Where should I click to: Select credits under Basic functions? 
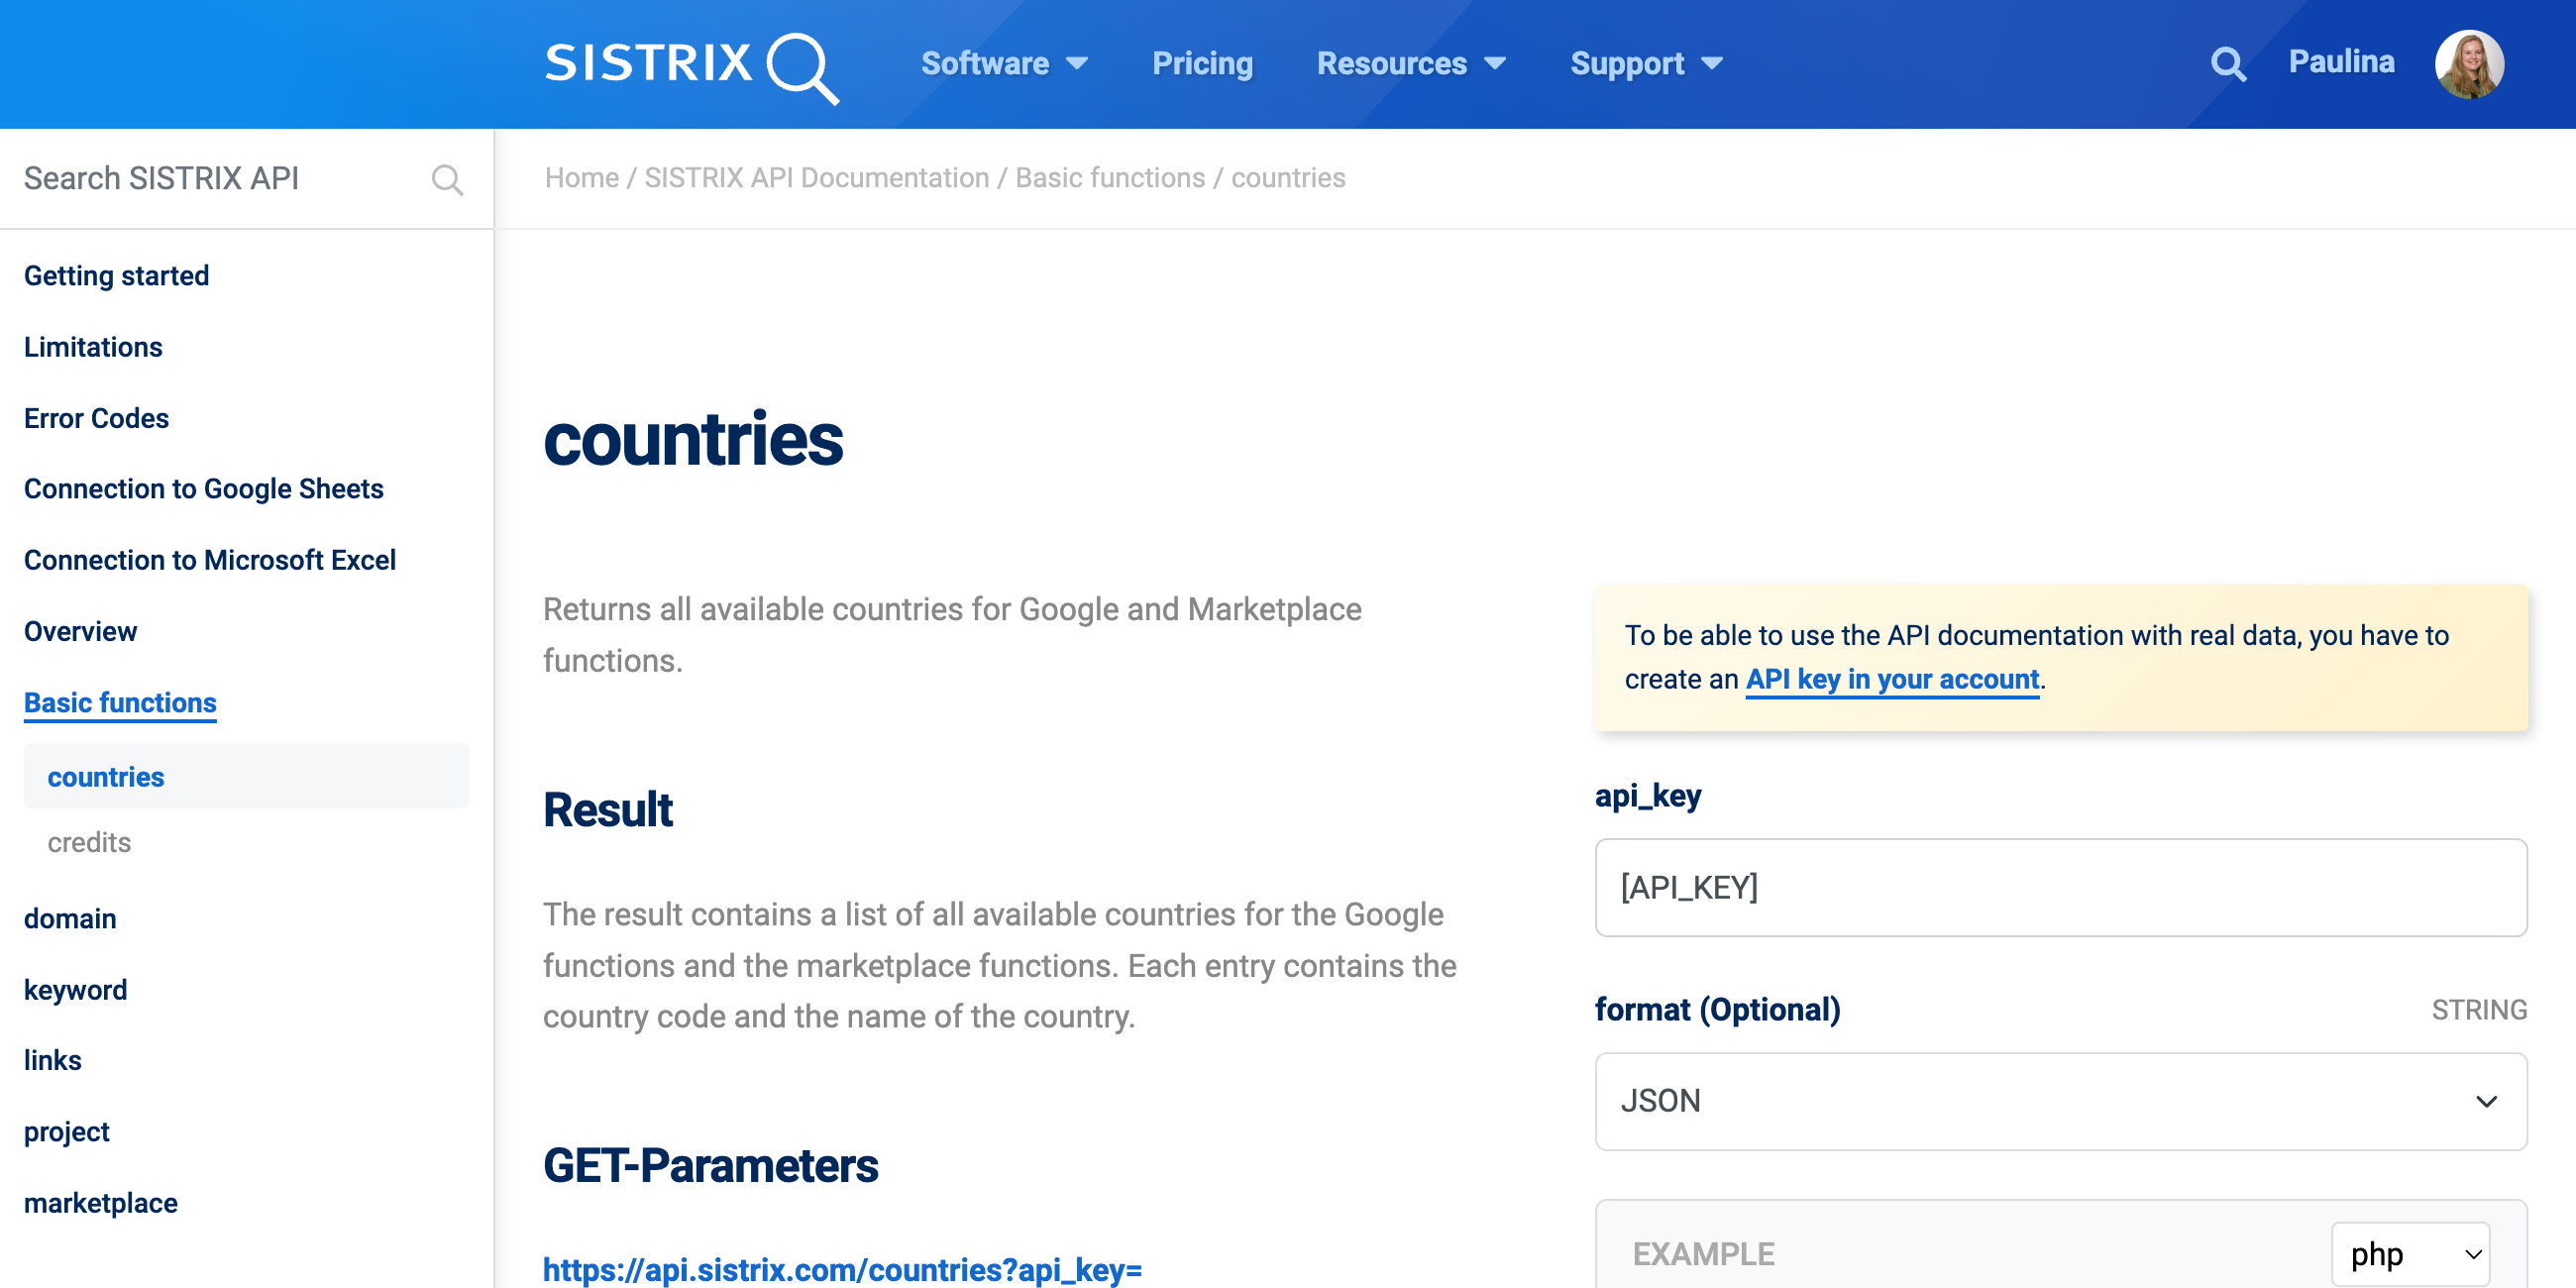pyautogui.click(x=89, y=843)
